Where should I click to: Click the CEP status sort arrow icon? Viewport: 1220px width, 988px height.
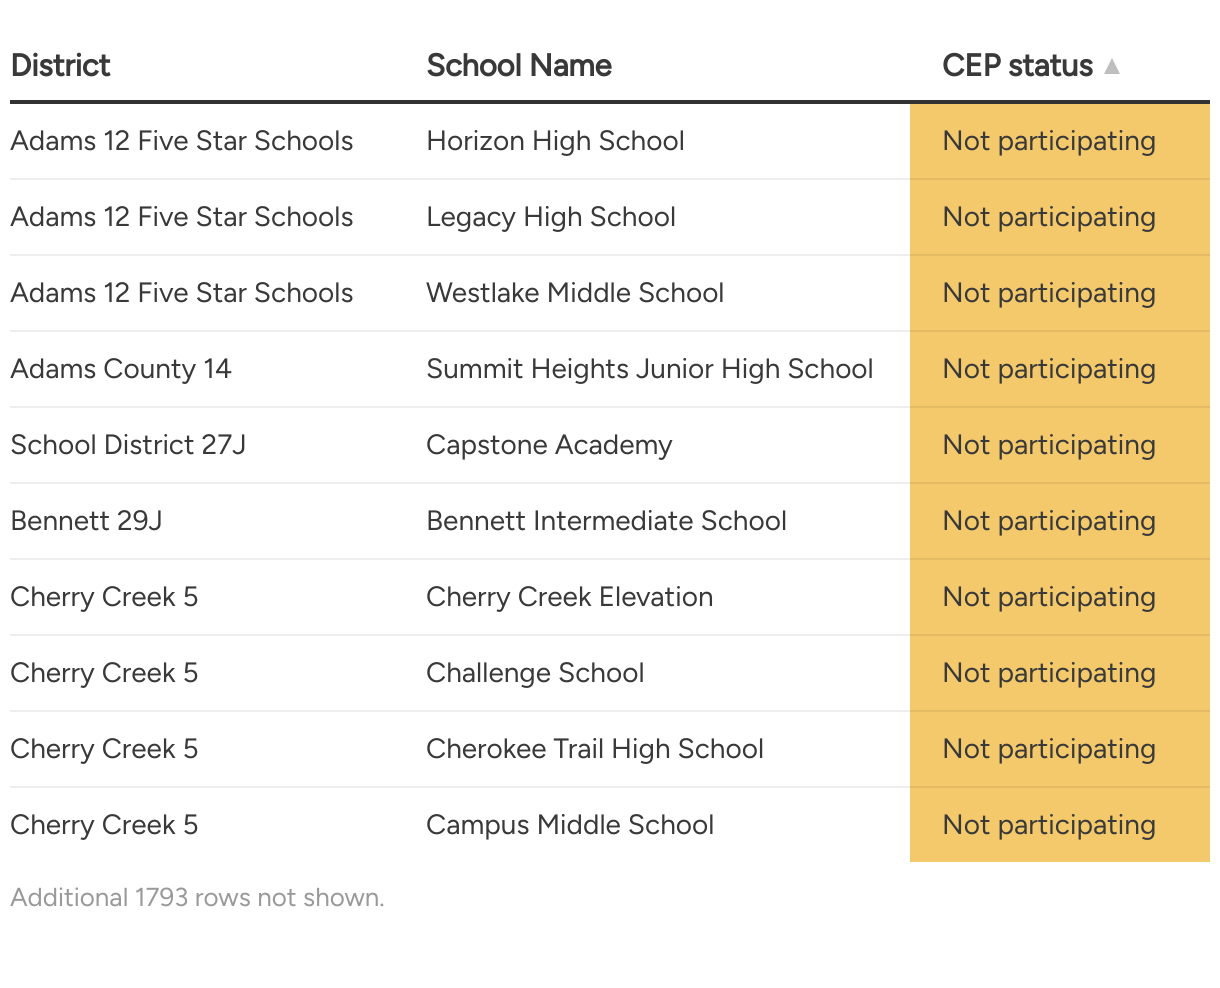pos(1112,67)
